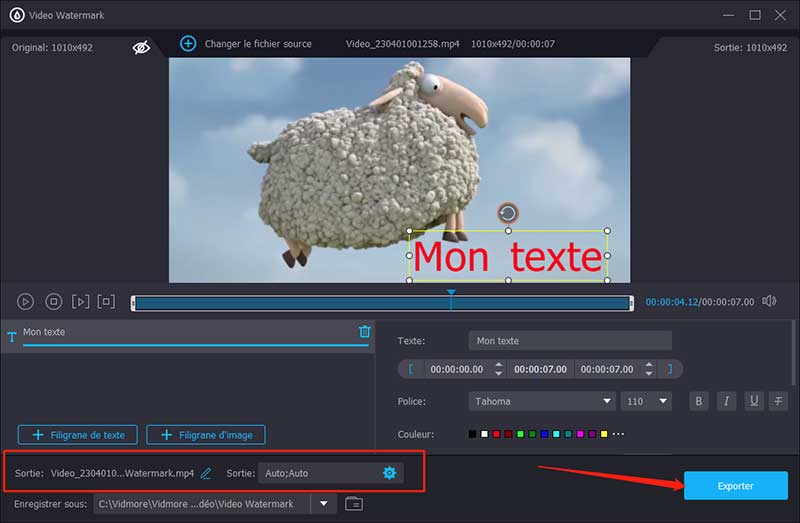Click the play-segment bracket icon
The height and width of the screenshot is (523, 800).
[80, 302]
